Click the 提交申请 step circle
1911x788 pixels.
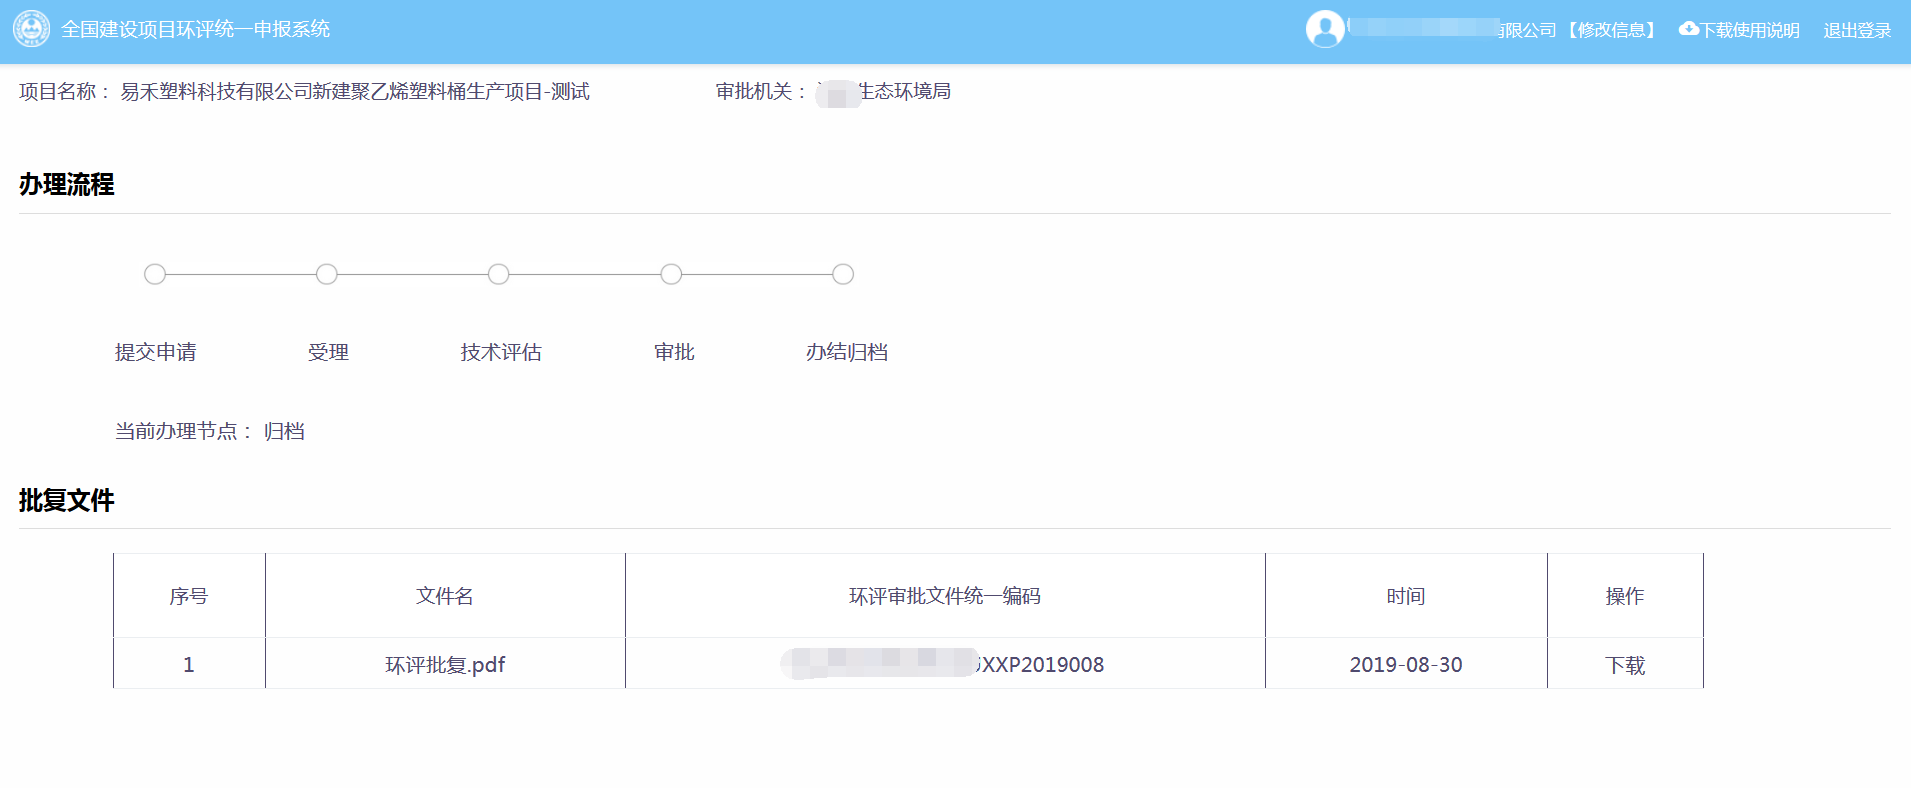coord(155,274)
